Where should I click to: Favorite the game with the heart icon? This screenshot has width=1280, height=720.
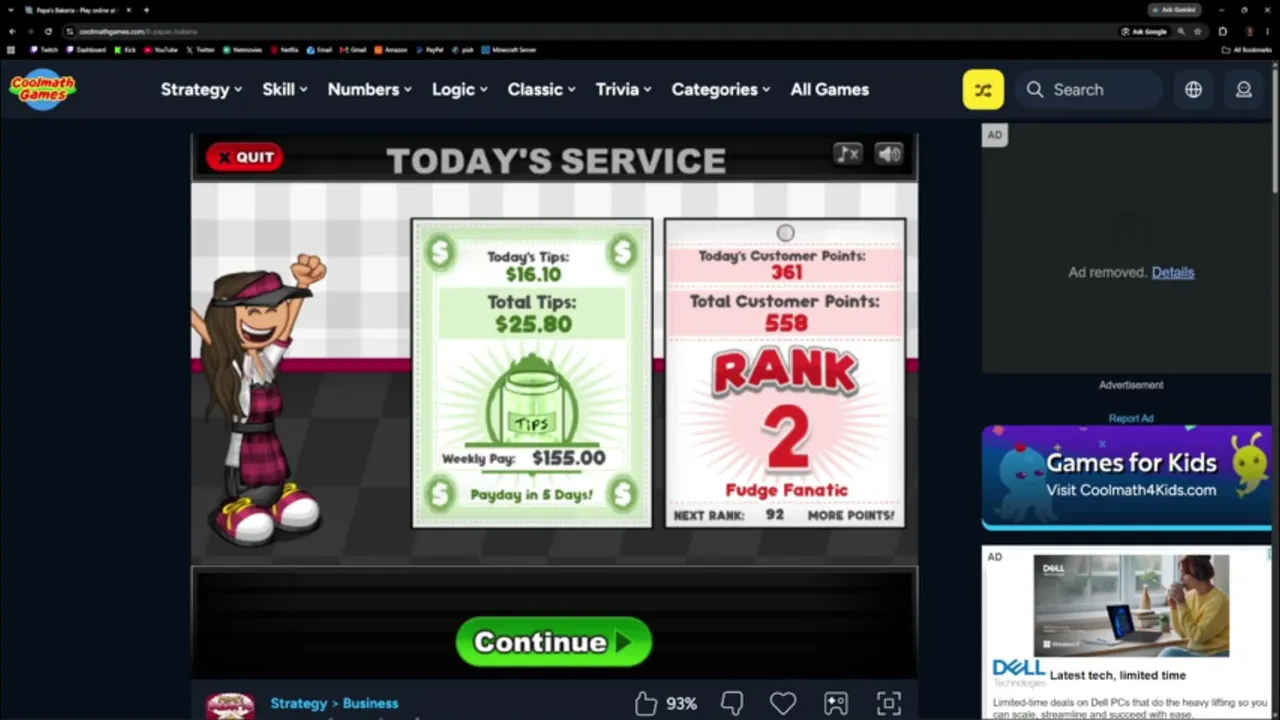[783, 704]
